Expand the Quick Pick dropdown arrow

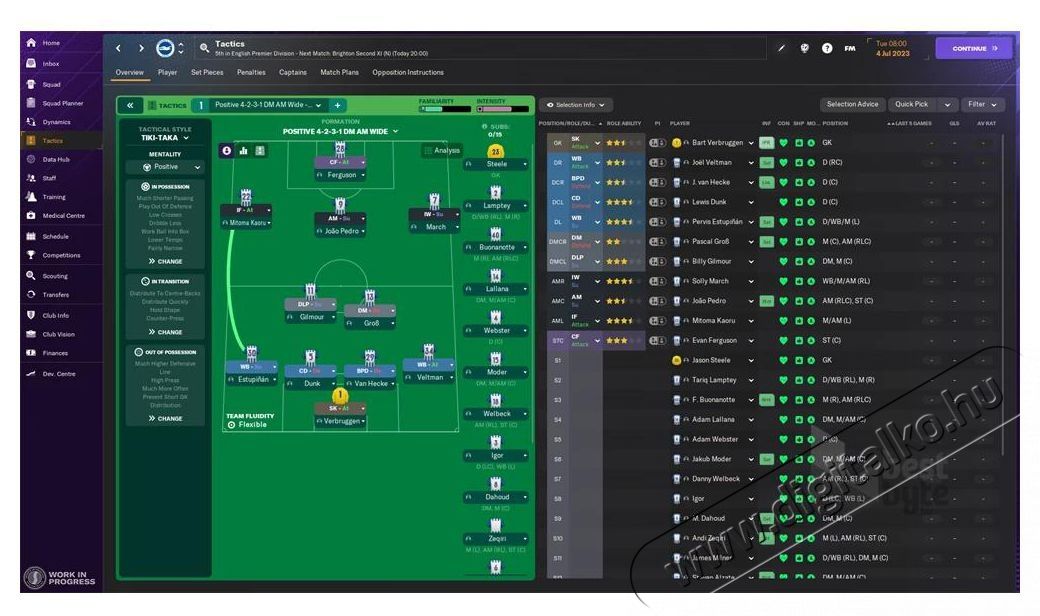click(x=946, y=105)
